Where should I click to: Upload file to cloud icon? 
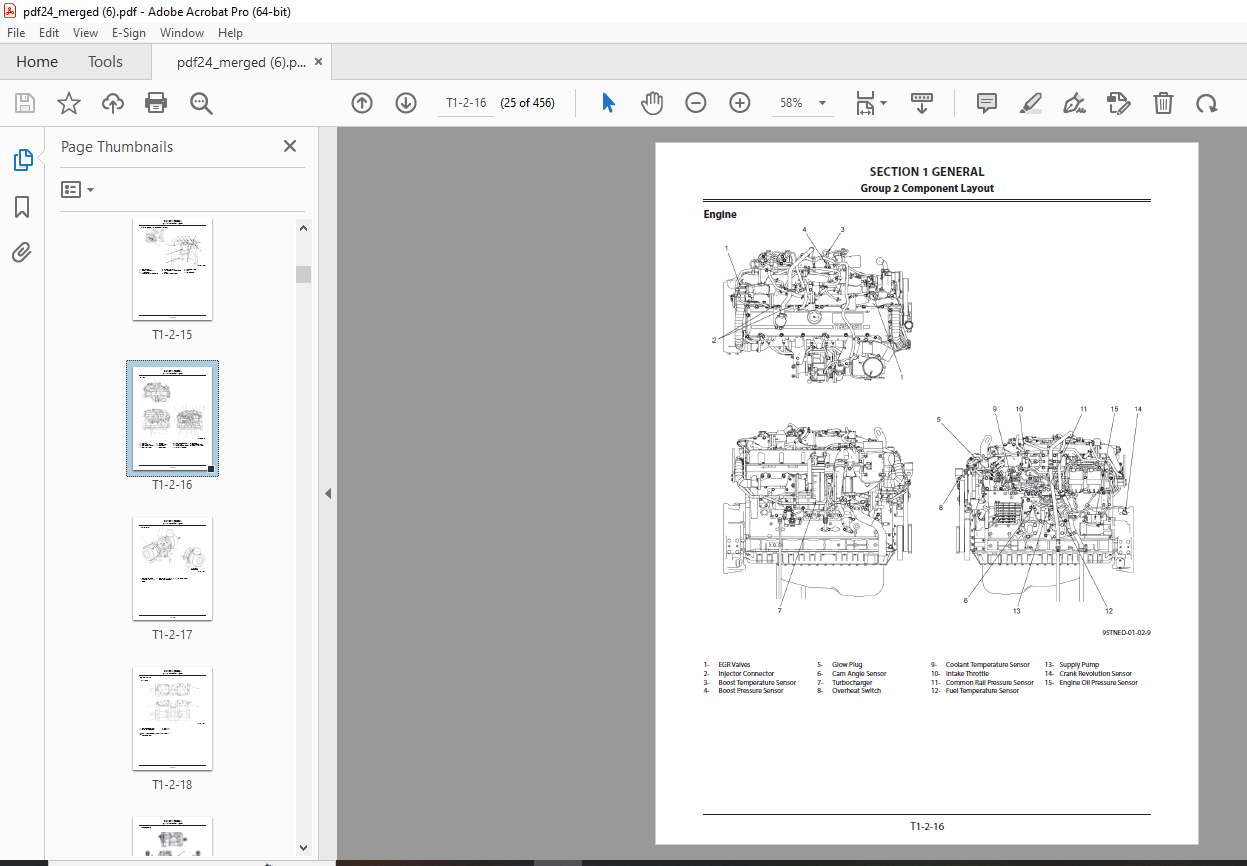point(113,103)
